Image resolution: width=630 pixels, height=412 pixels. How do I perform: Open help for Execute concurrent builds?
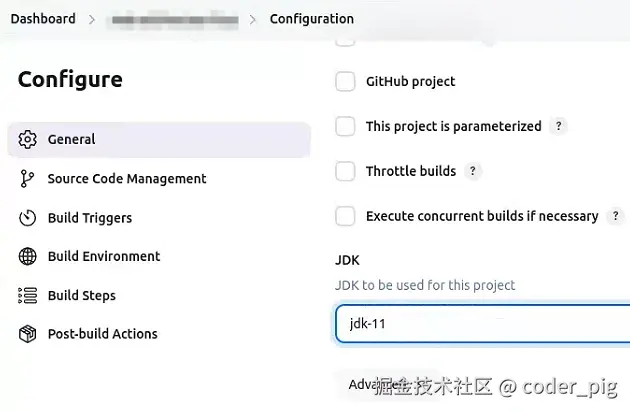(x=616, y=216)
